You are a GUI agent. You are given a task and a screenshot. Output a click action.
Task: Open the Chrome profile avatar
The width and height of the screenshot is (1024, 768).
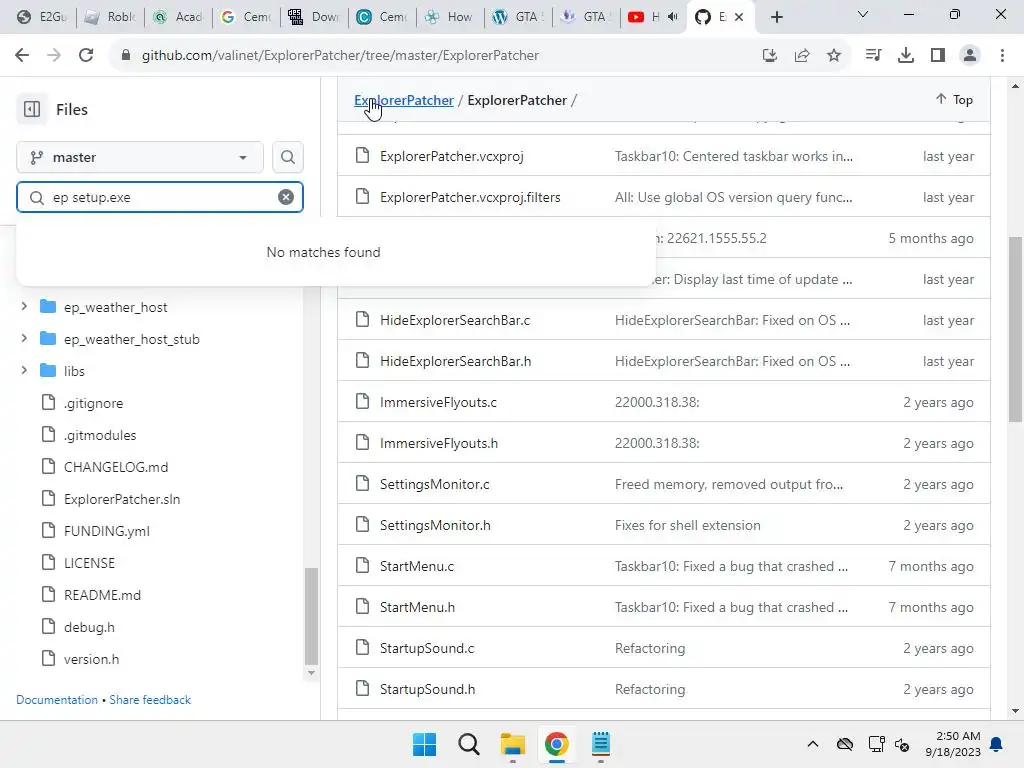pos(970,56)
